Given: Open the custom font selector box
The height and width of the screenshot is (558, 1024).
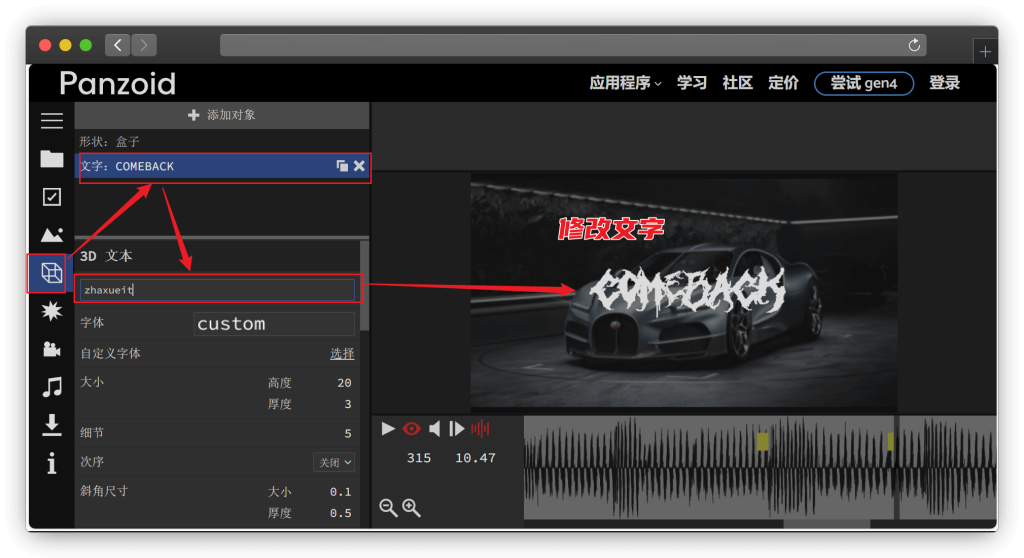Looking at the screenshot, I should [x=274, y=324].
